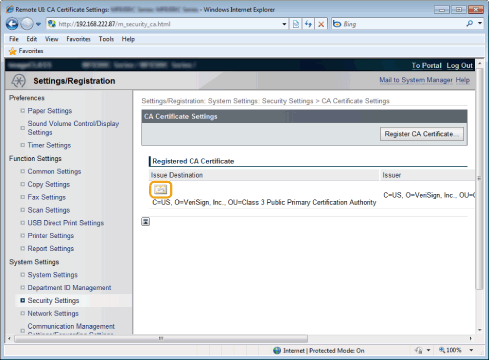The height and width of the screenshot is (360, 489).
Task: Open the File menu
Action: pos(14,39)
